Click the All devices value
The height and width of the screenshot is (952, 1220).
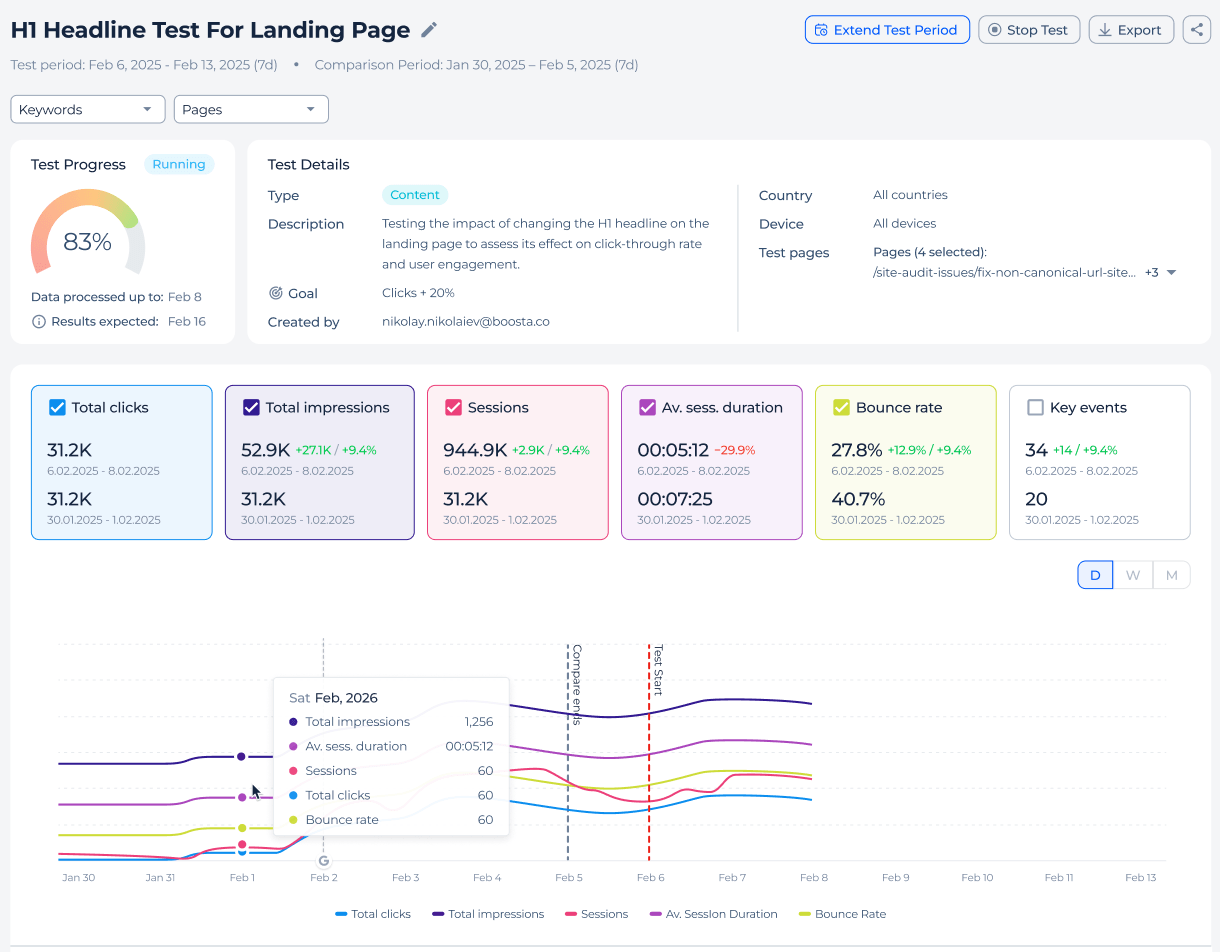click(905, 223)
